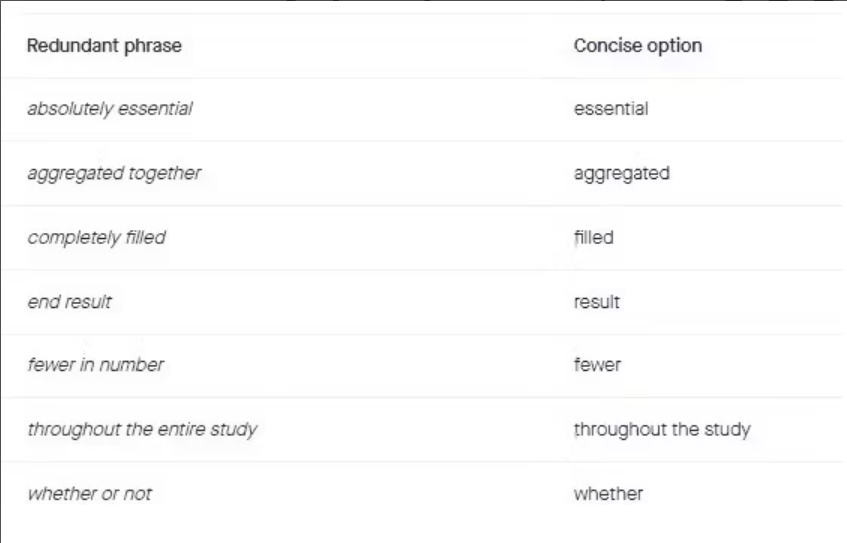Click the 'result' concise option text
This screenshot has height=543, width=847.
[597, 301]
